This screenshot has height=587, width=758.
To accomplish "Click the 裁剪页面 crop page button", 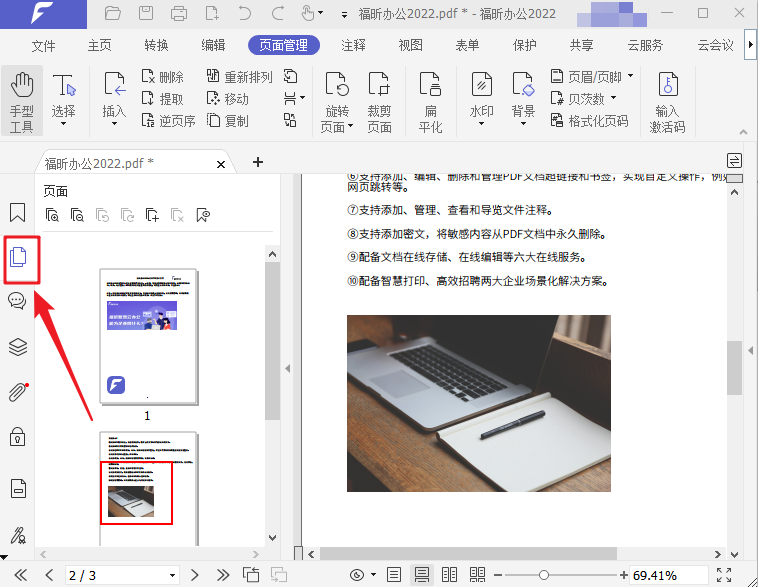I will [x=379, y=102].
